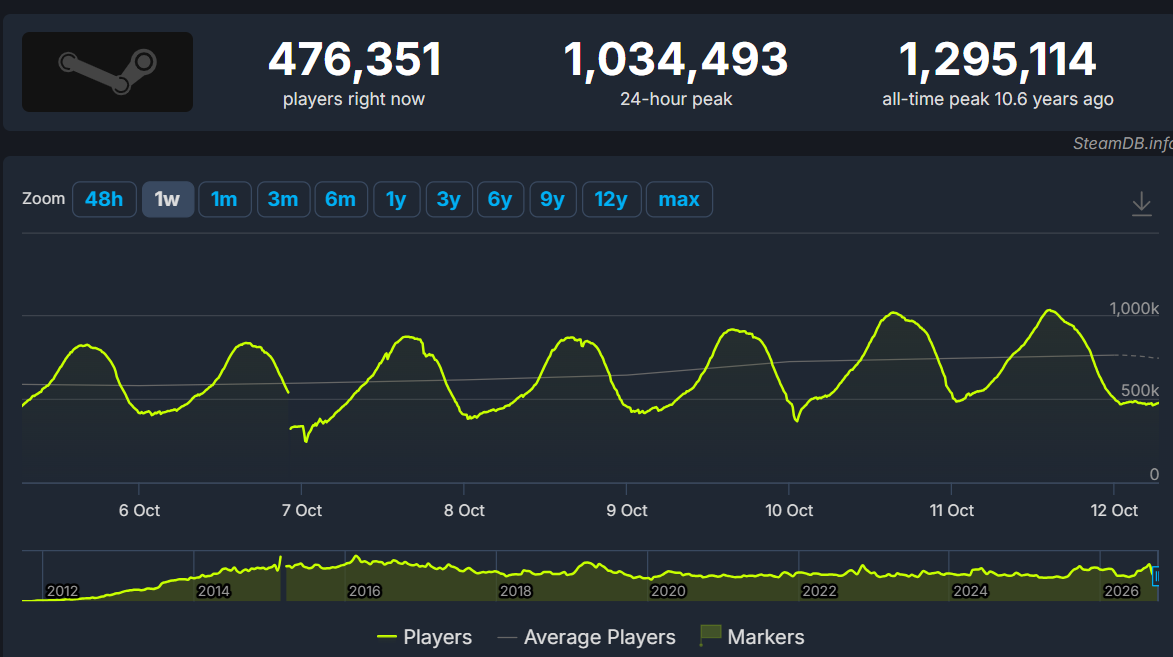This screenshot has width=1173, height=657.
Task: Pick the 6y zoom option
Action: tap(500, 199)
